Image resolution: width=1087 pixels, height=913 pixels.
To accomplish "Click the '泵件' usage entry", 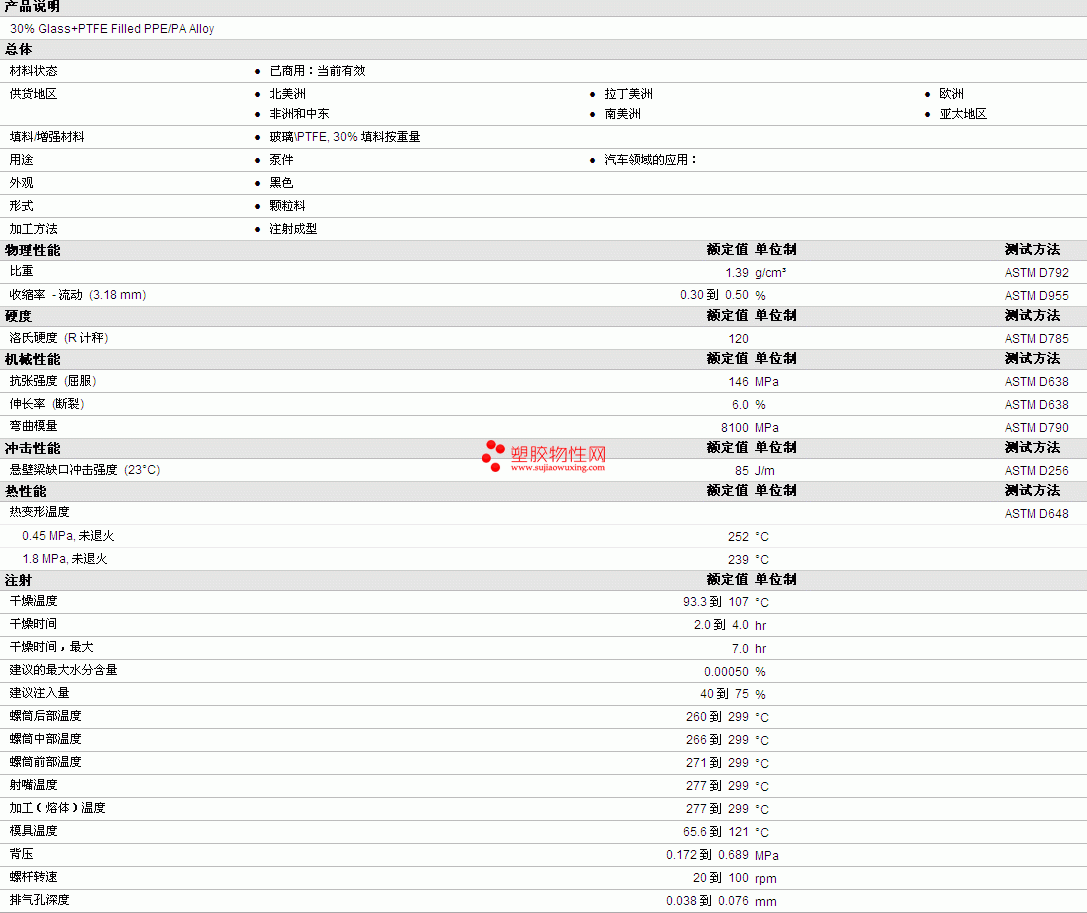I will coord(281,159).
